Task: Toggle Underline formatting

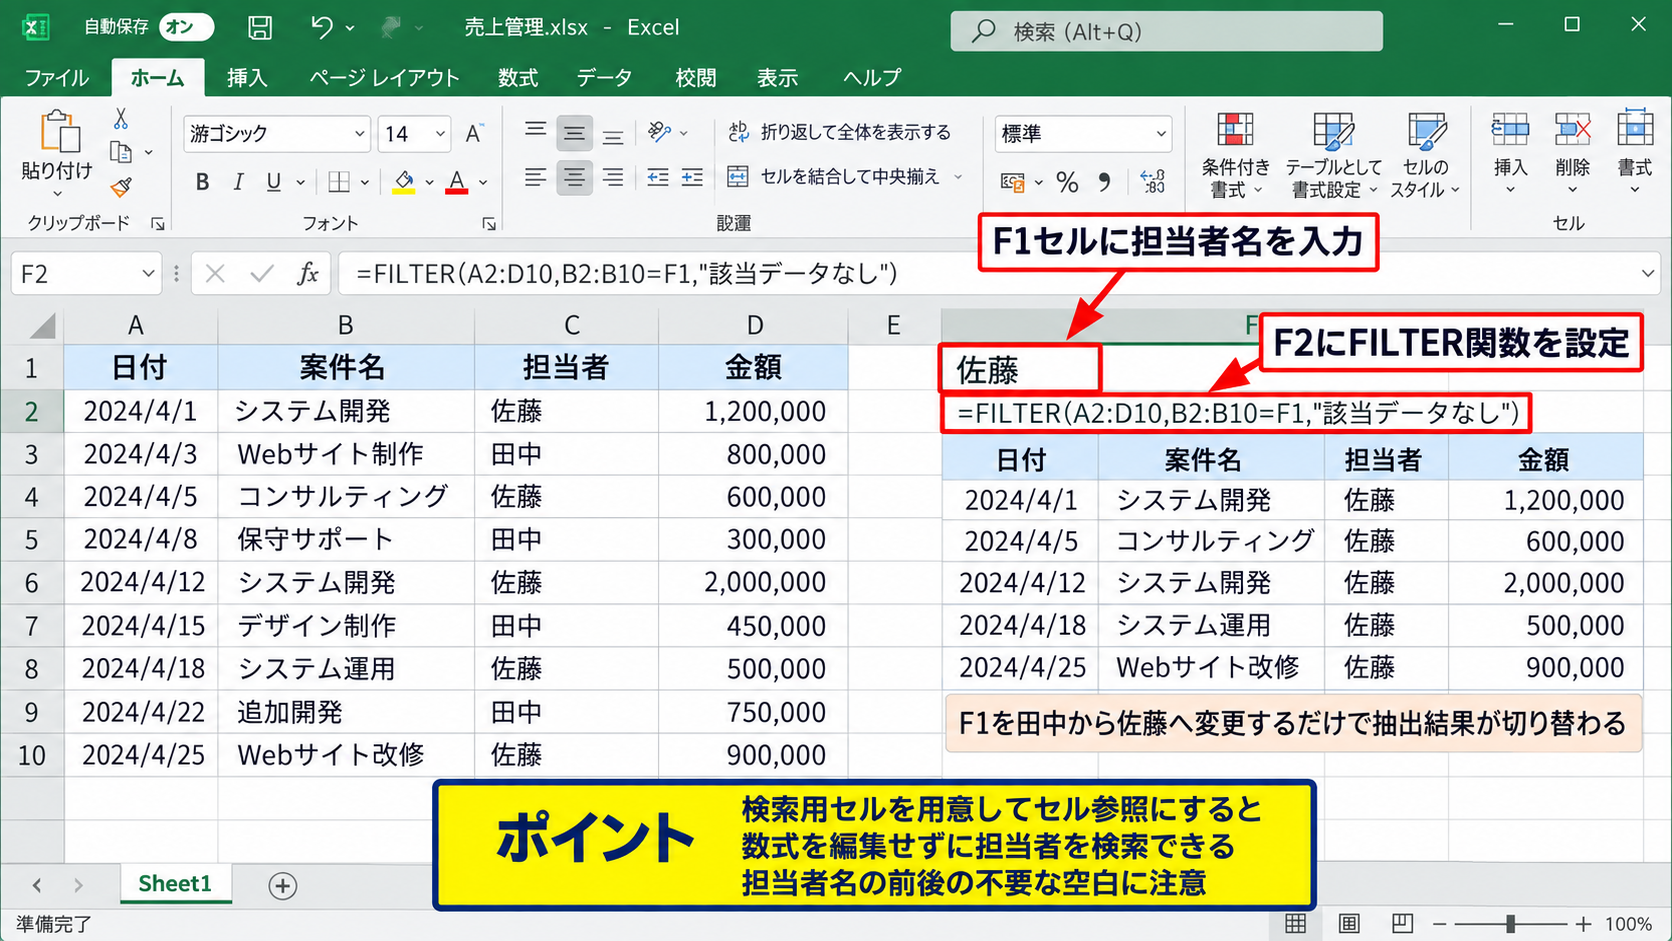Action: (273, 182)
